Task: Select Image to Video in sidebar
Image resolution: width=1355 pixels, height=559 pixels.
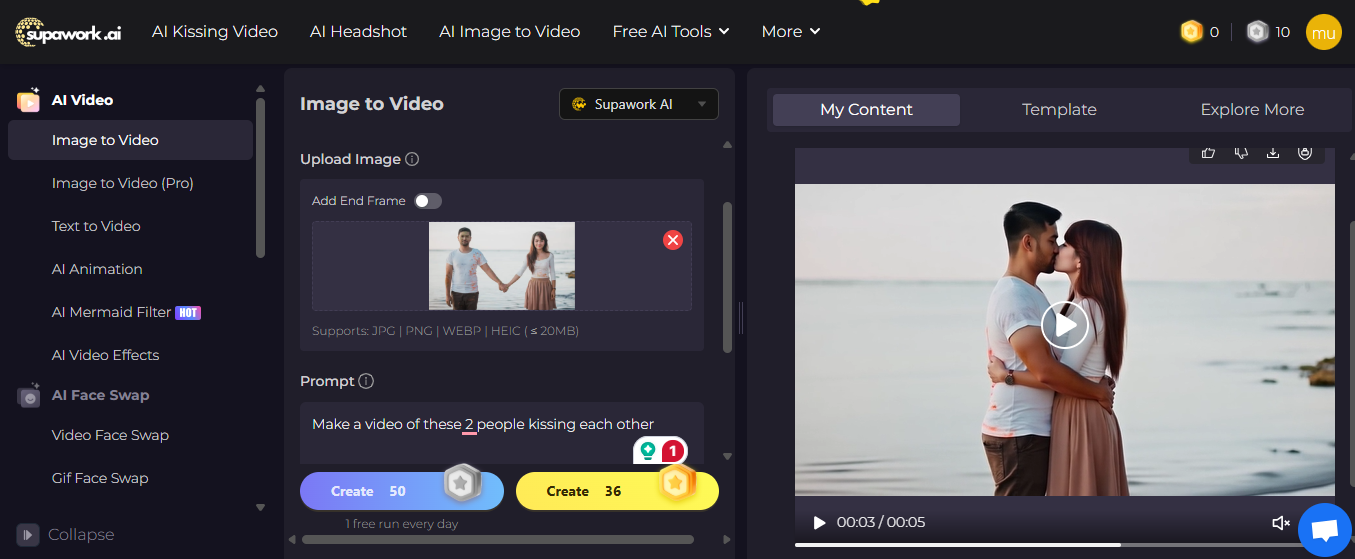Action: pos(130,140)
